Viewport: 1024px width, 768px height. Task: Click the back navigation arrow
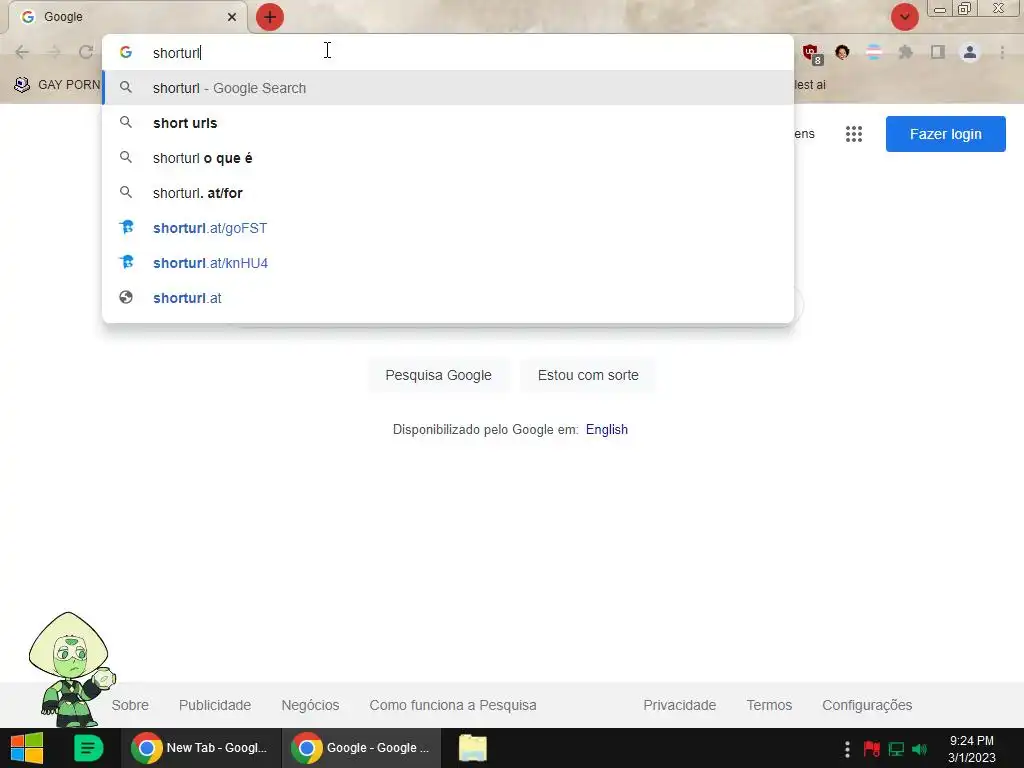click(x=22, y=52)
